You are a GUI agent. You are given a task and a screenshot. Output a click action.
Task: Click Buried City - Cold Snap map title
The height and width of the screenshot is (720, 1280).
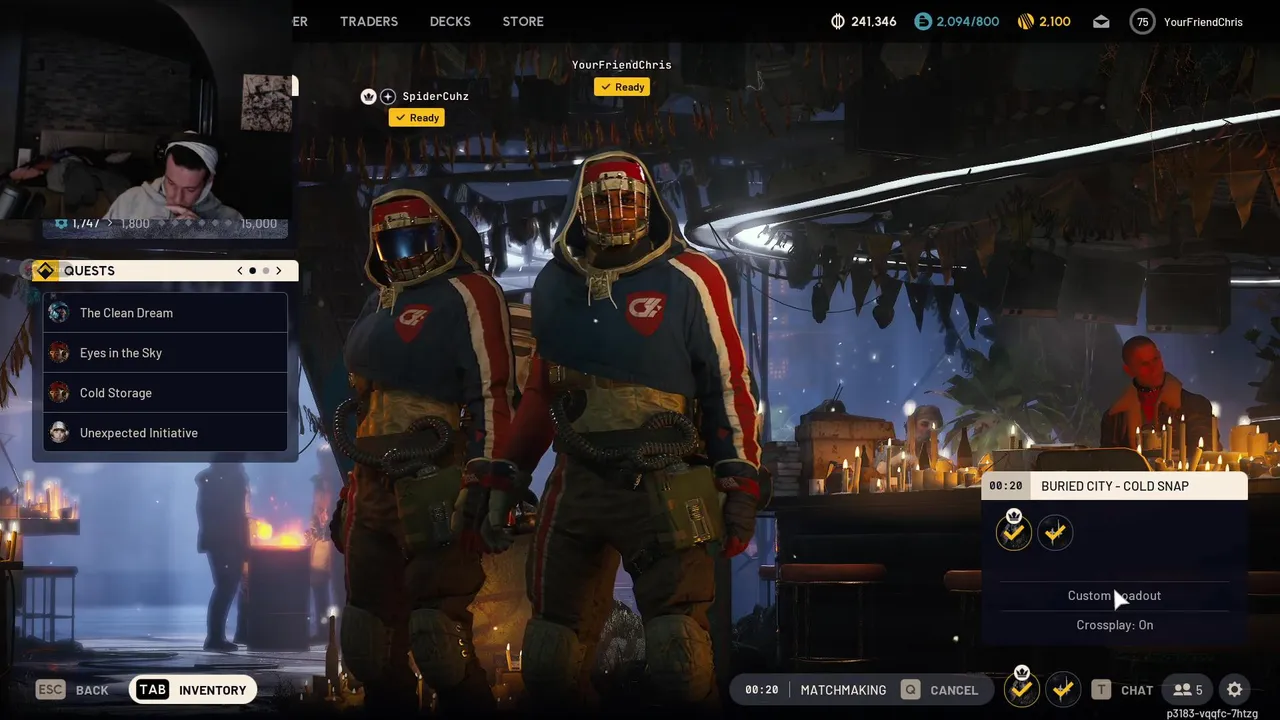pyautogui.click(x=1115, y=486)
